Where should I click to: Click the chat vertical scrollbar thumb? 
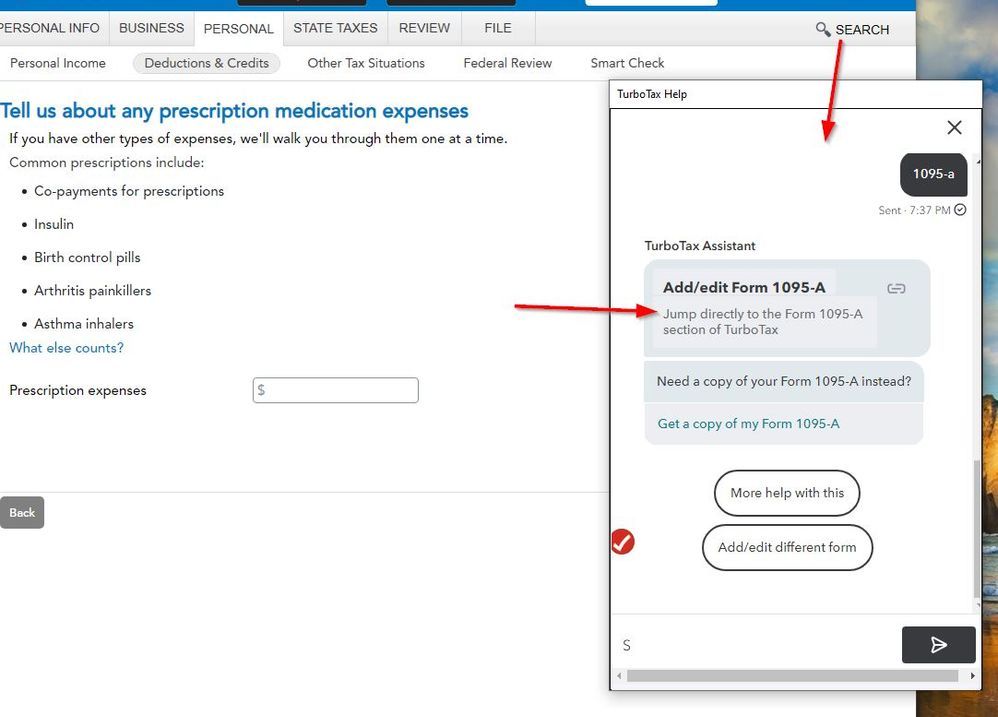pyautogui.click(x=976, y=528)
